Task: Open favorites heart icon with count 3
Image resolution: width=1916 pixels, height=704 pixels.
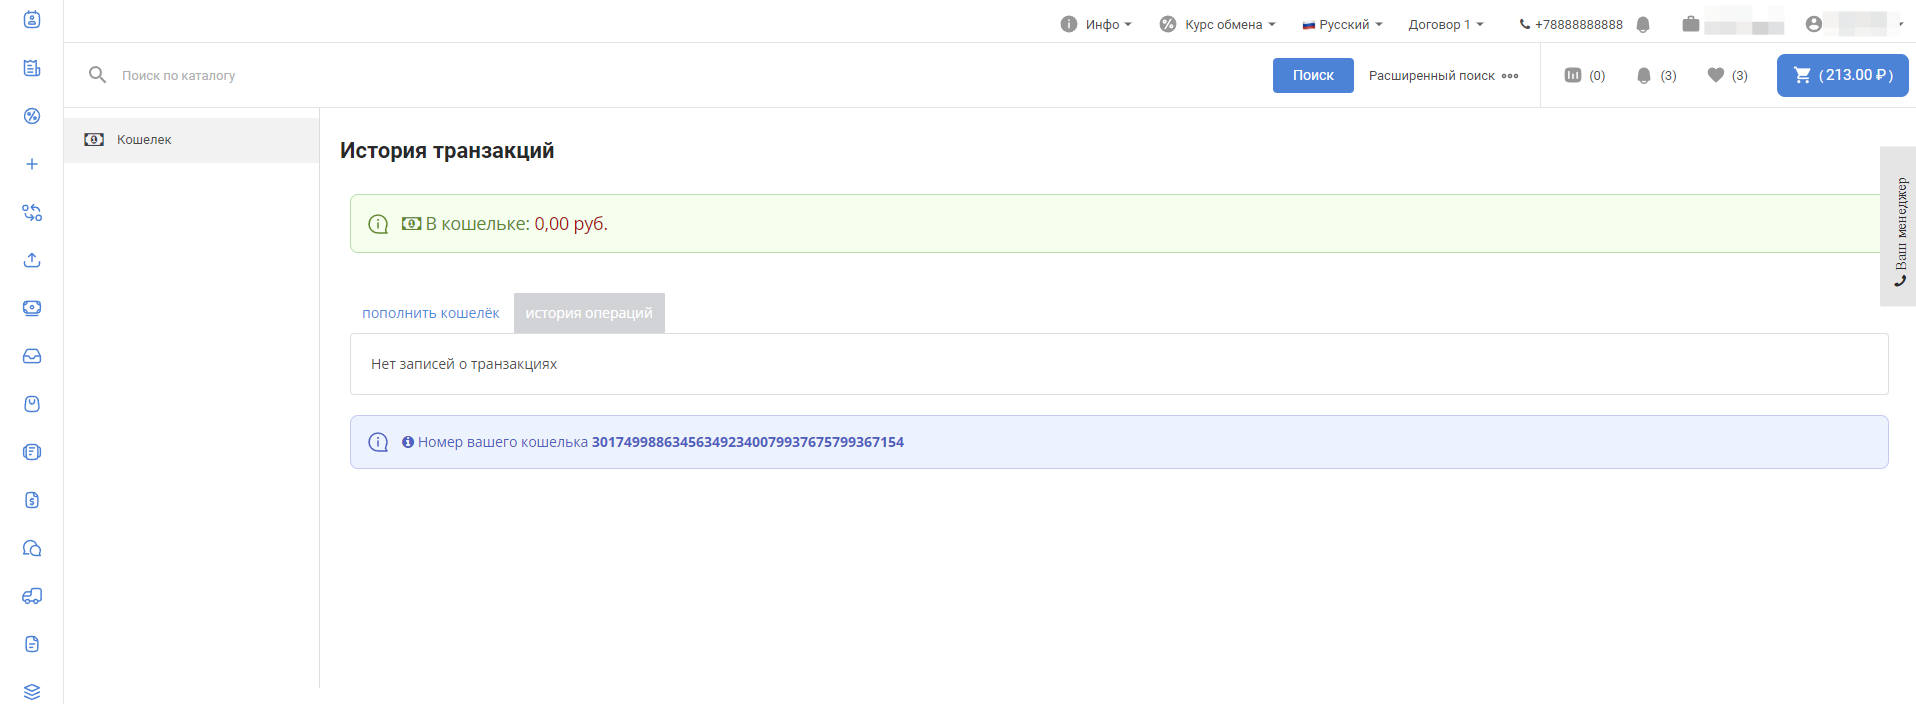Action: (1727, 75)
